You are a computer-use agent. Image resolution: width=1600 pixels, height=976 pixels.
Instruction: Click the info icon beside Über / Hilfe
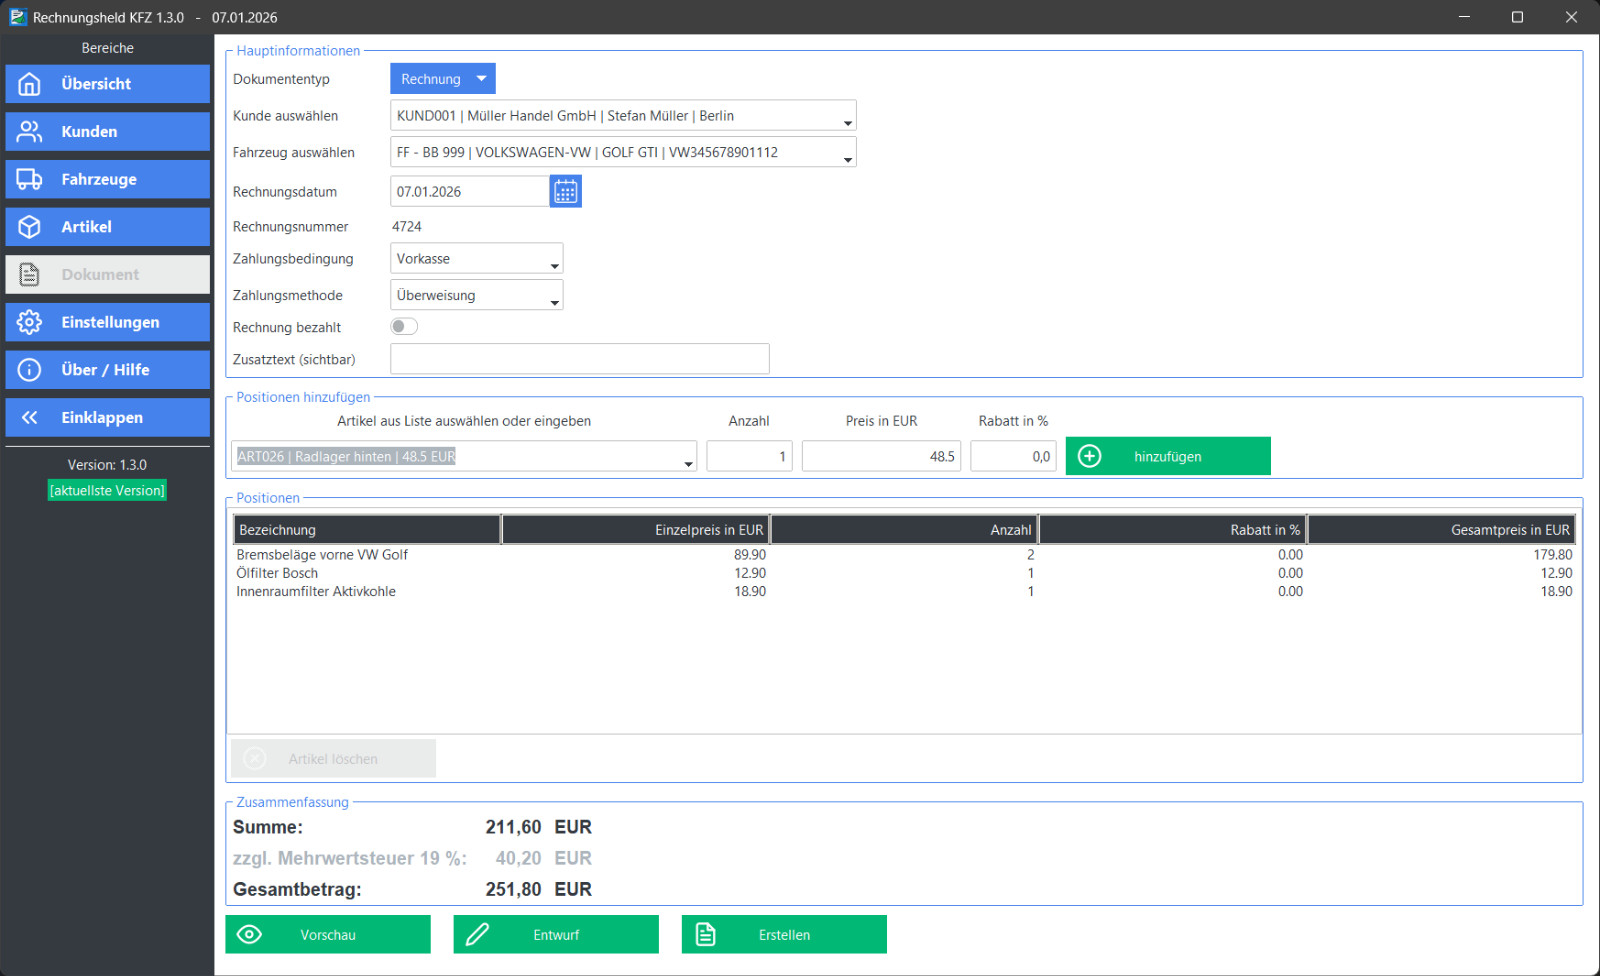(30, 370)
